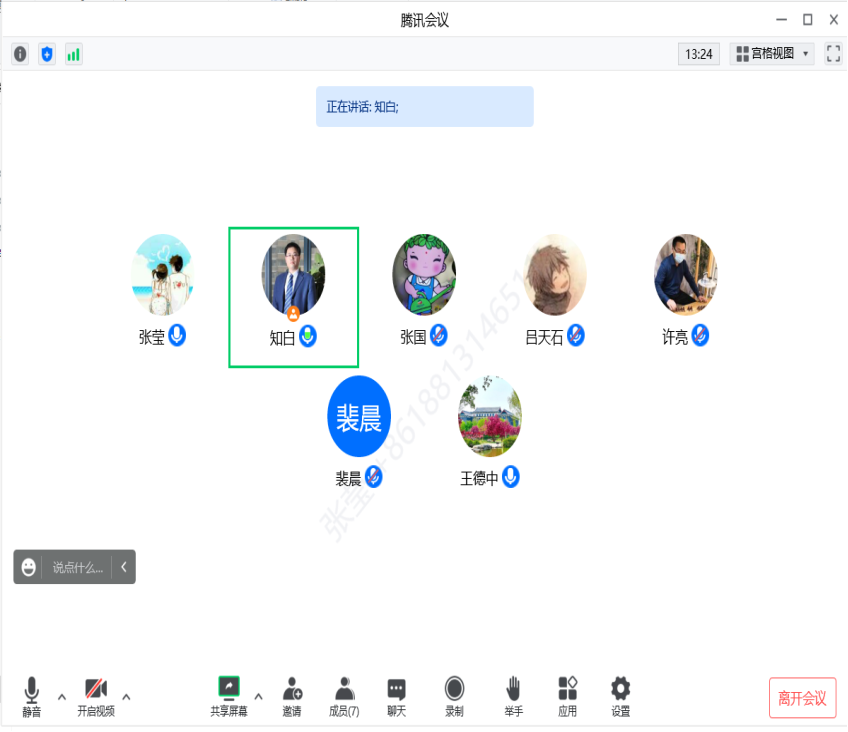Click the 说点什么 chat input box

coord(77,567)
